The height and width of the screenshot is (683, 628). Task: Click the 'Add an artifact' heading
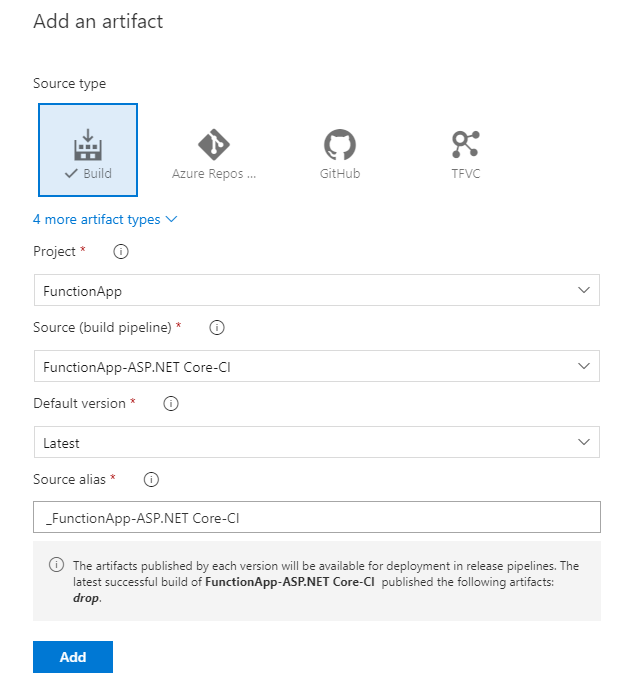(98, 21)
